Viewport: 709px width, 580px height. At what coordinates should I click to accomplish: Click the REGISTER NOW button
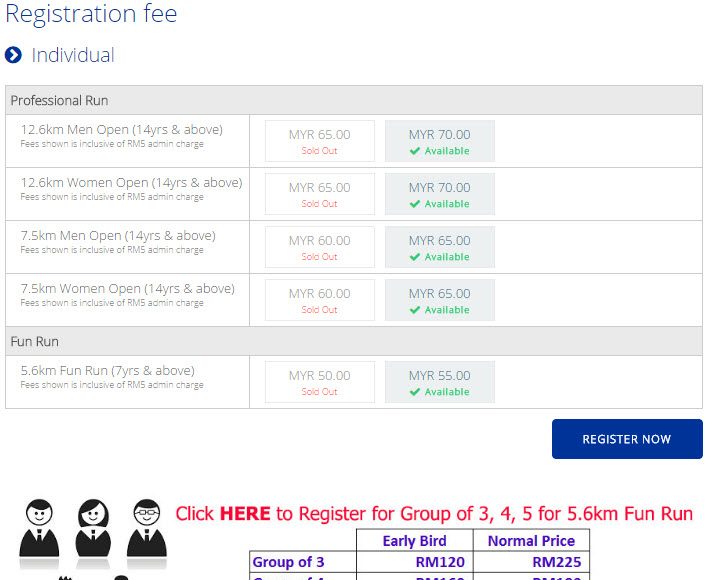(627, 439)
